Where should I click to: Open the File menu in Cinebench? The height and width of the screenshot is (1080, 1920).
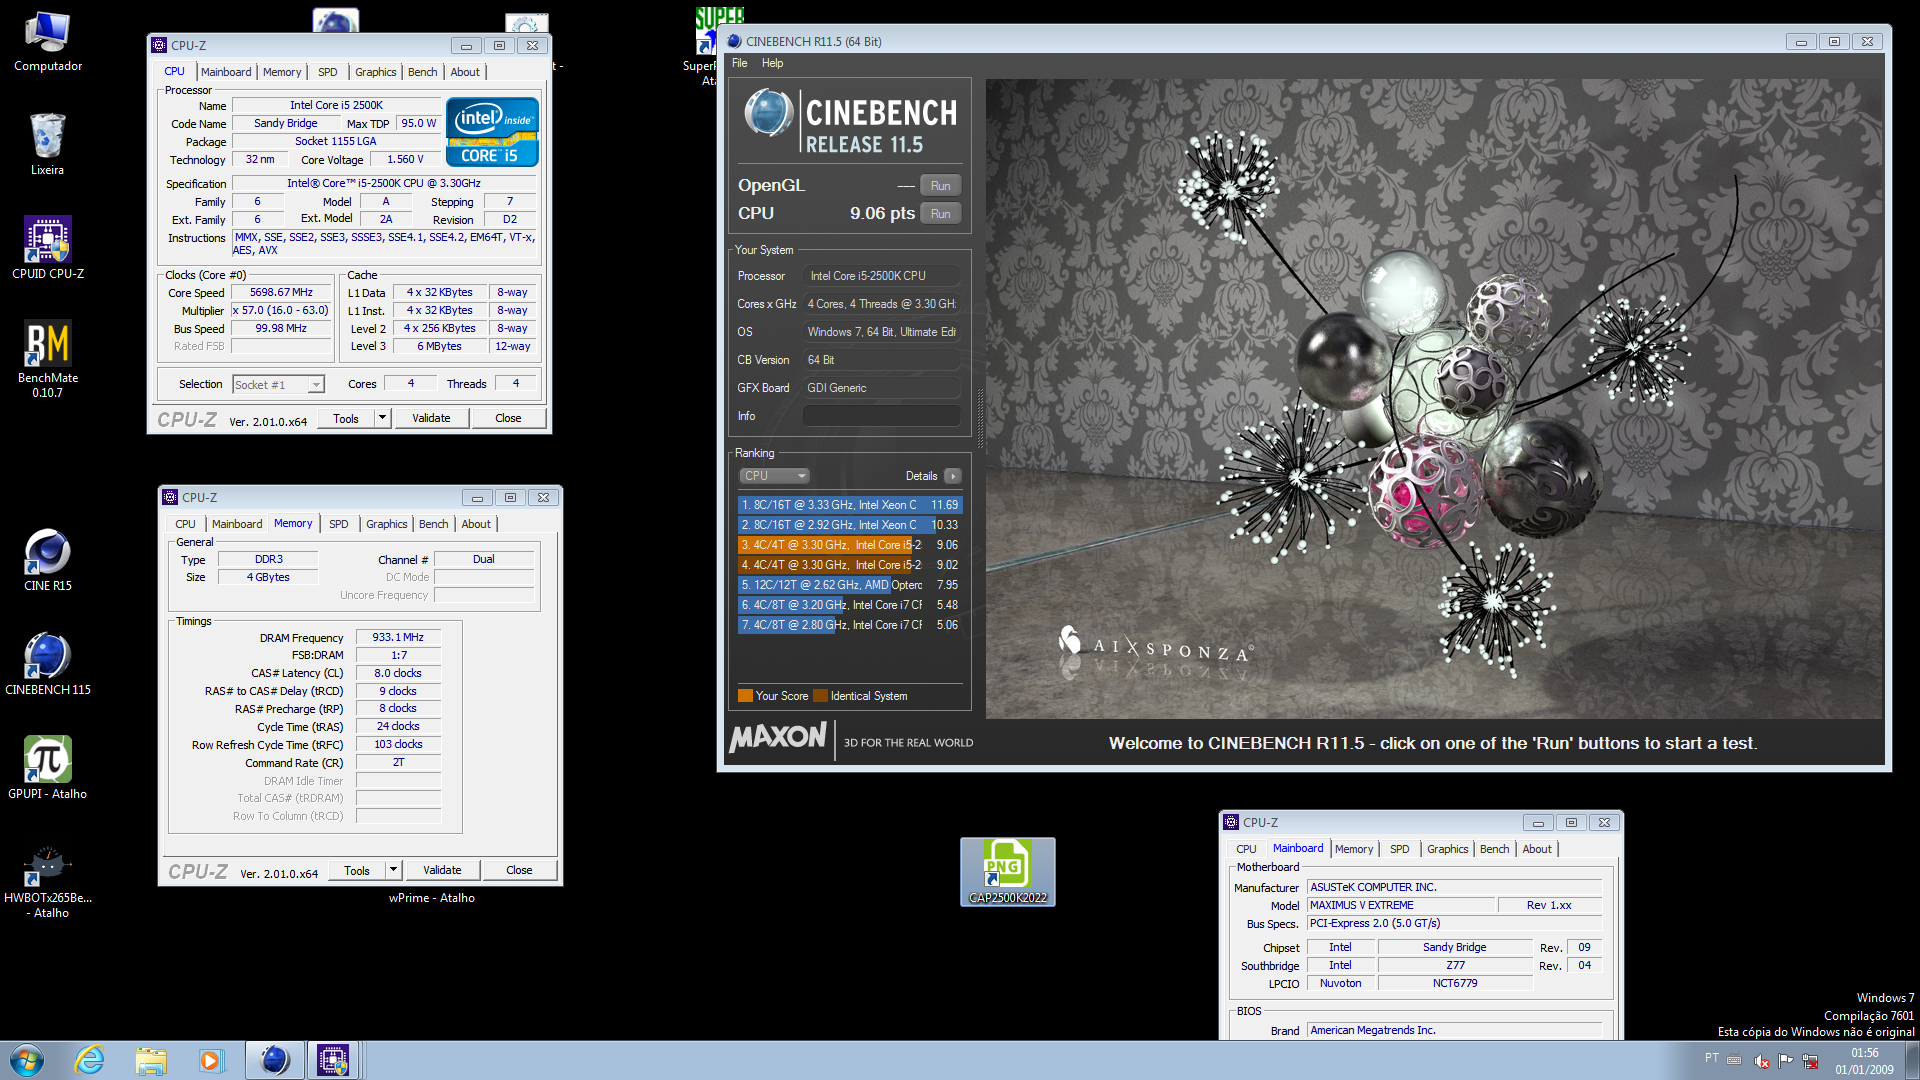point(740,63)
